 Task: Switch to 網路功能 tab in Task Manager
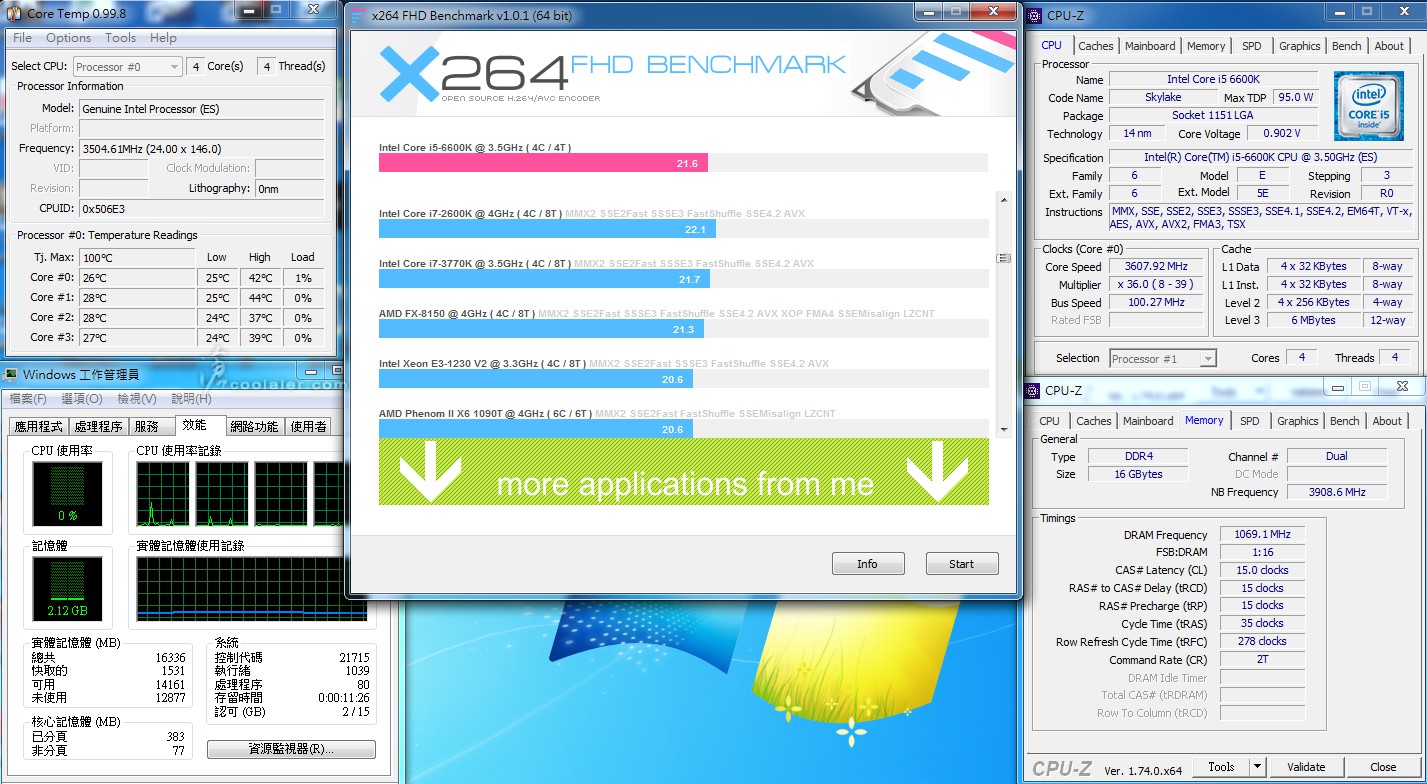[x=255, y=426]
